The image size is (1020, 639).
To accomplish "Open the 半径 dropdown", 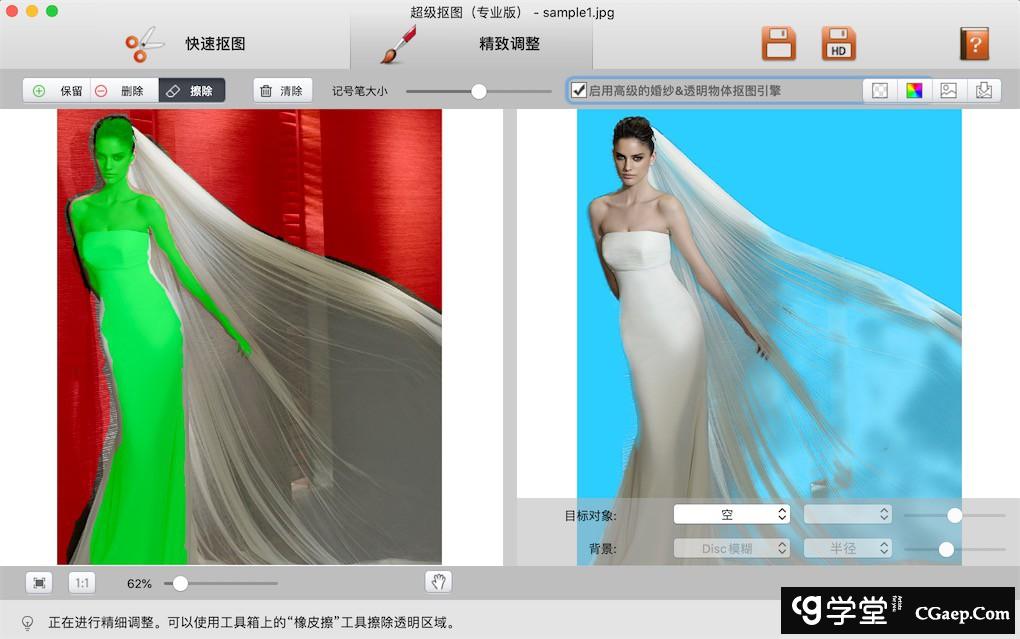I will coord(847,549).
